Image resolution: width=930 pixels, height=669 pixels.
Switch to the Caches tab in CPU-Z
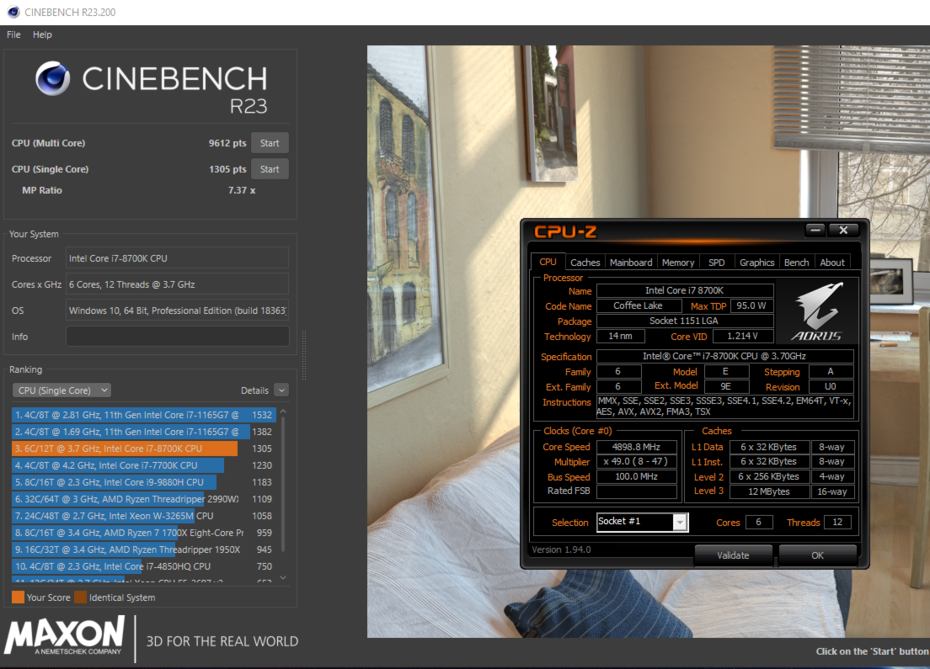[586, 262]
